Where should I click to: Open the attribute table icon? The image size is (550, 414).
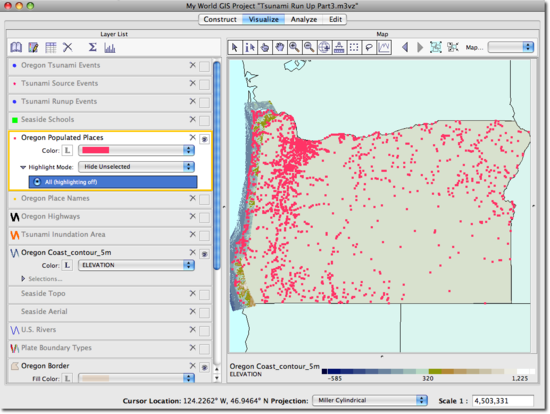tap(51, 47)
